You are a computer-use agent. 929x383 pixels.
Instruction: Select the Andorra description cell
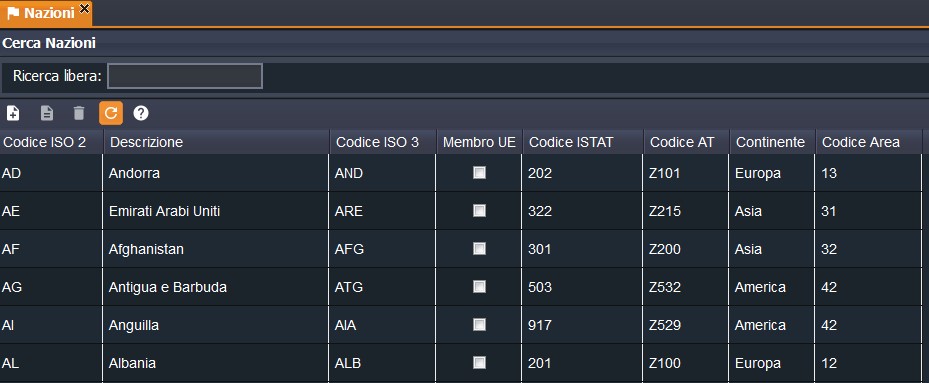(x=216, y=173)
